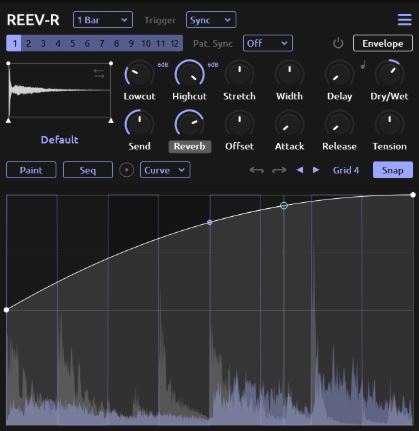Expand the Trigger Sync dropdown
Viewport: 419px width, 431px height.
click(x=211, y=20)
